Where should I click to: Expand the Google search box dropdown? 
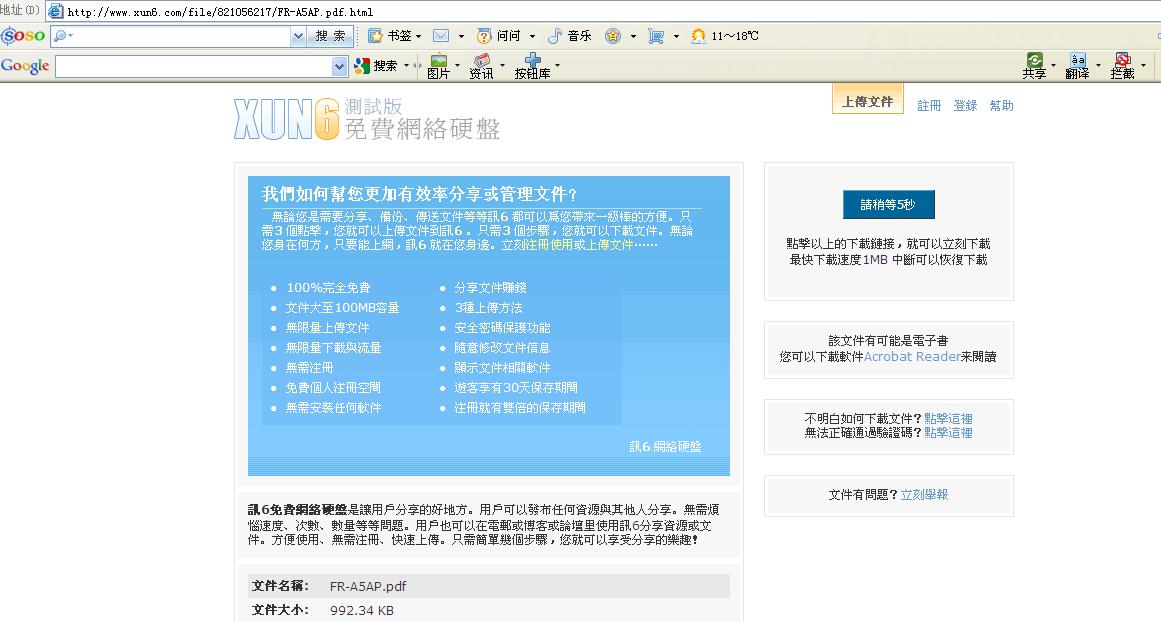tap(339, 67)
